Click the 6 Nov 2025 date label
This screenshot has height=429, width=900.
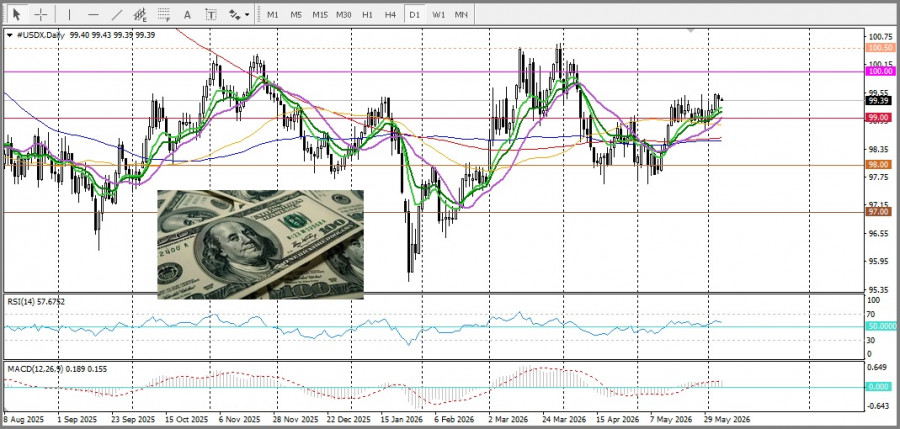tap(239, 419)
